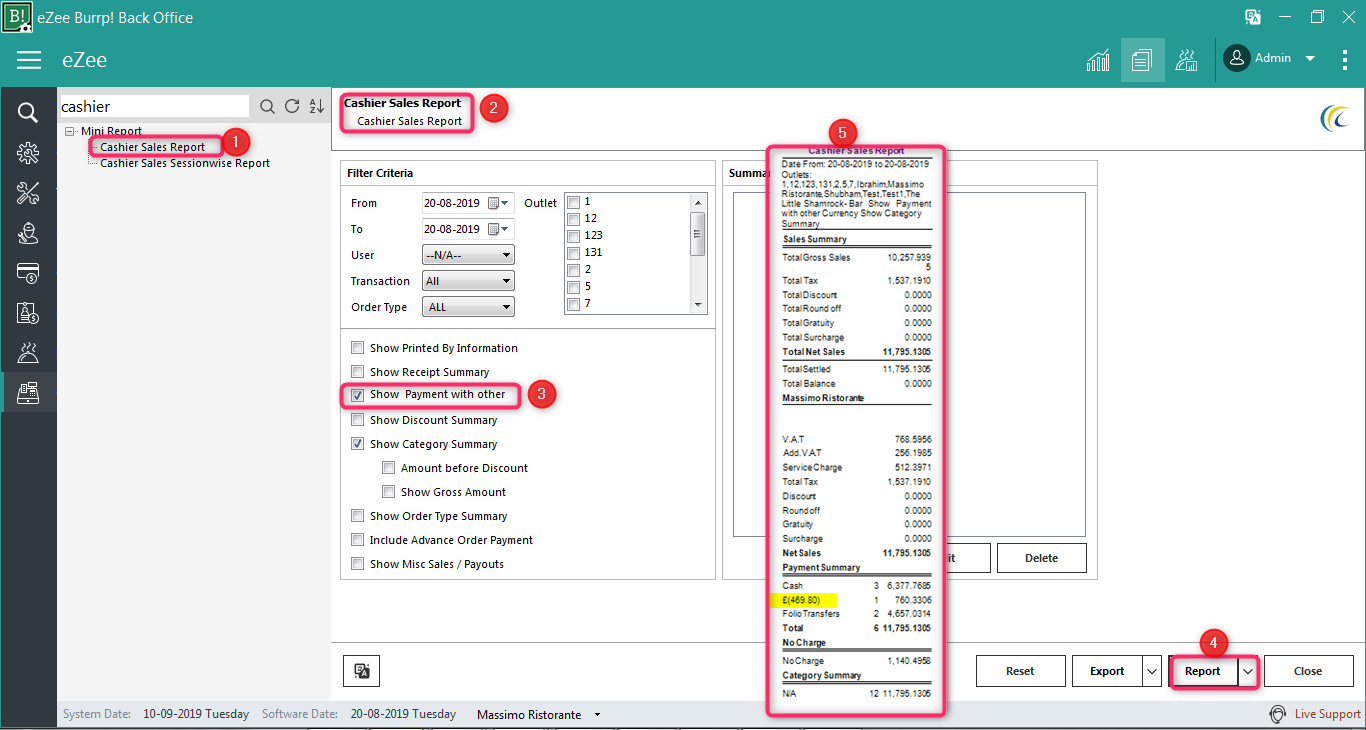This screenshot has width=1366, height=730.
Task: Check Include Advance Order Payment
Action: coord(357,540)
